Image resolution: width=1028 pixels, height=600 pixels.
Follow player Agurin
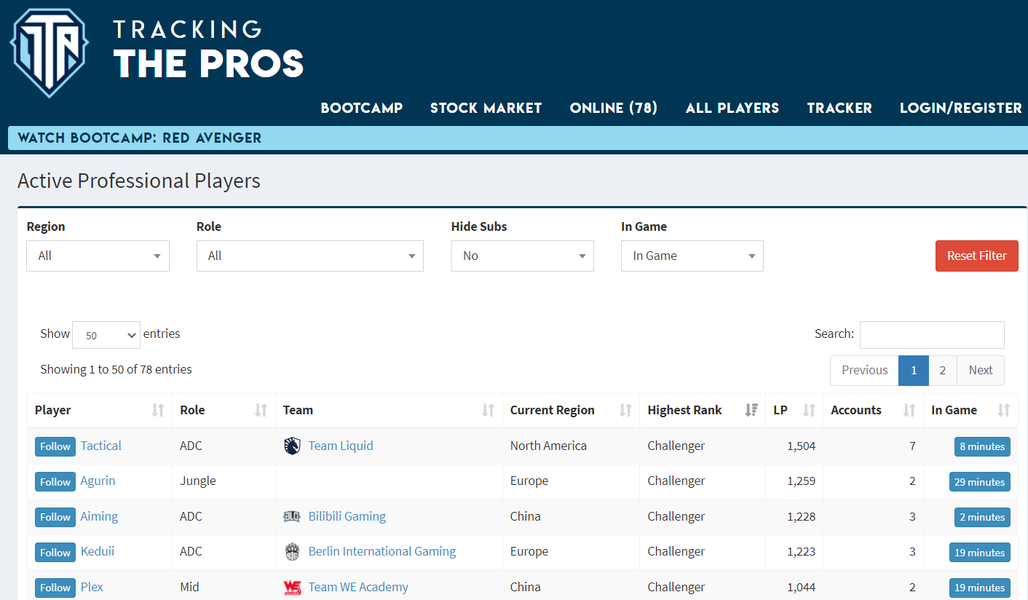point(55,482)
